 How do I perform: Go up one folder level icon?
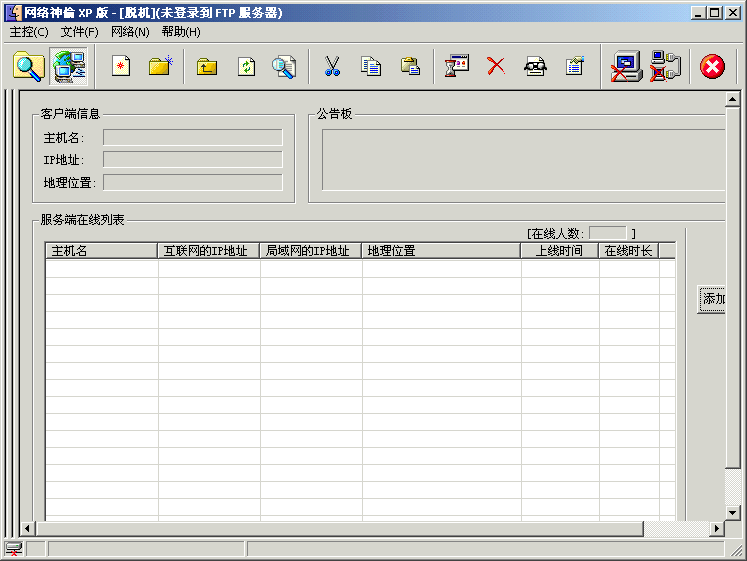207,67
